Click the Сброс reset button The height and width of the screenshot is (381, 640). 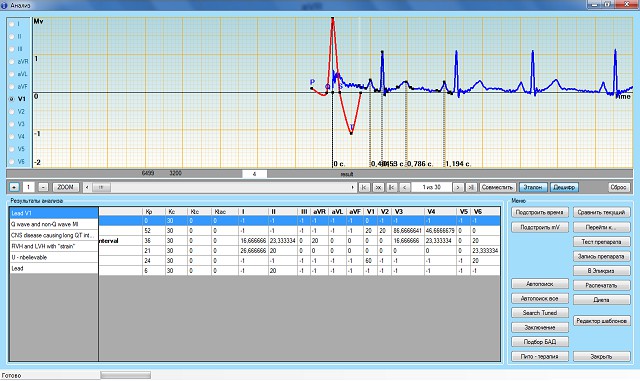click(618, 187)
